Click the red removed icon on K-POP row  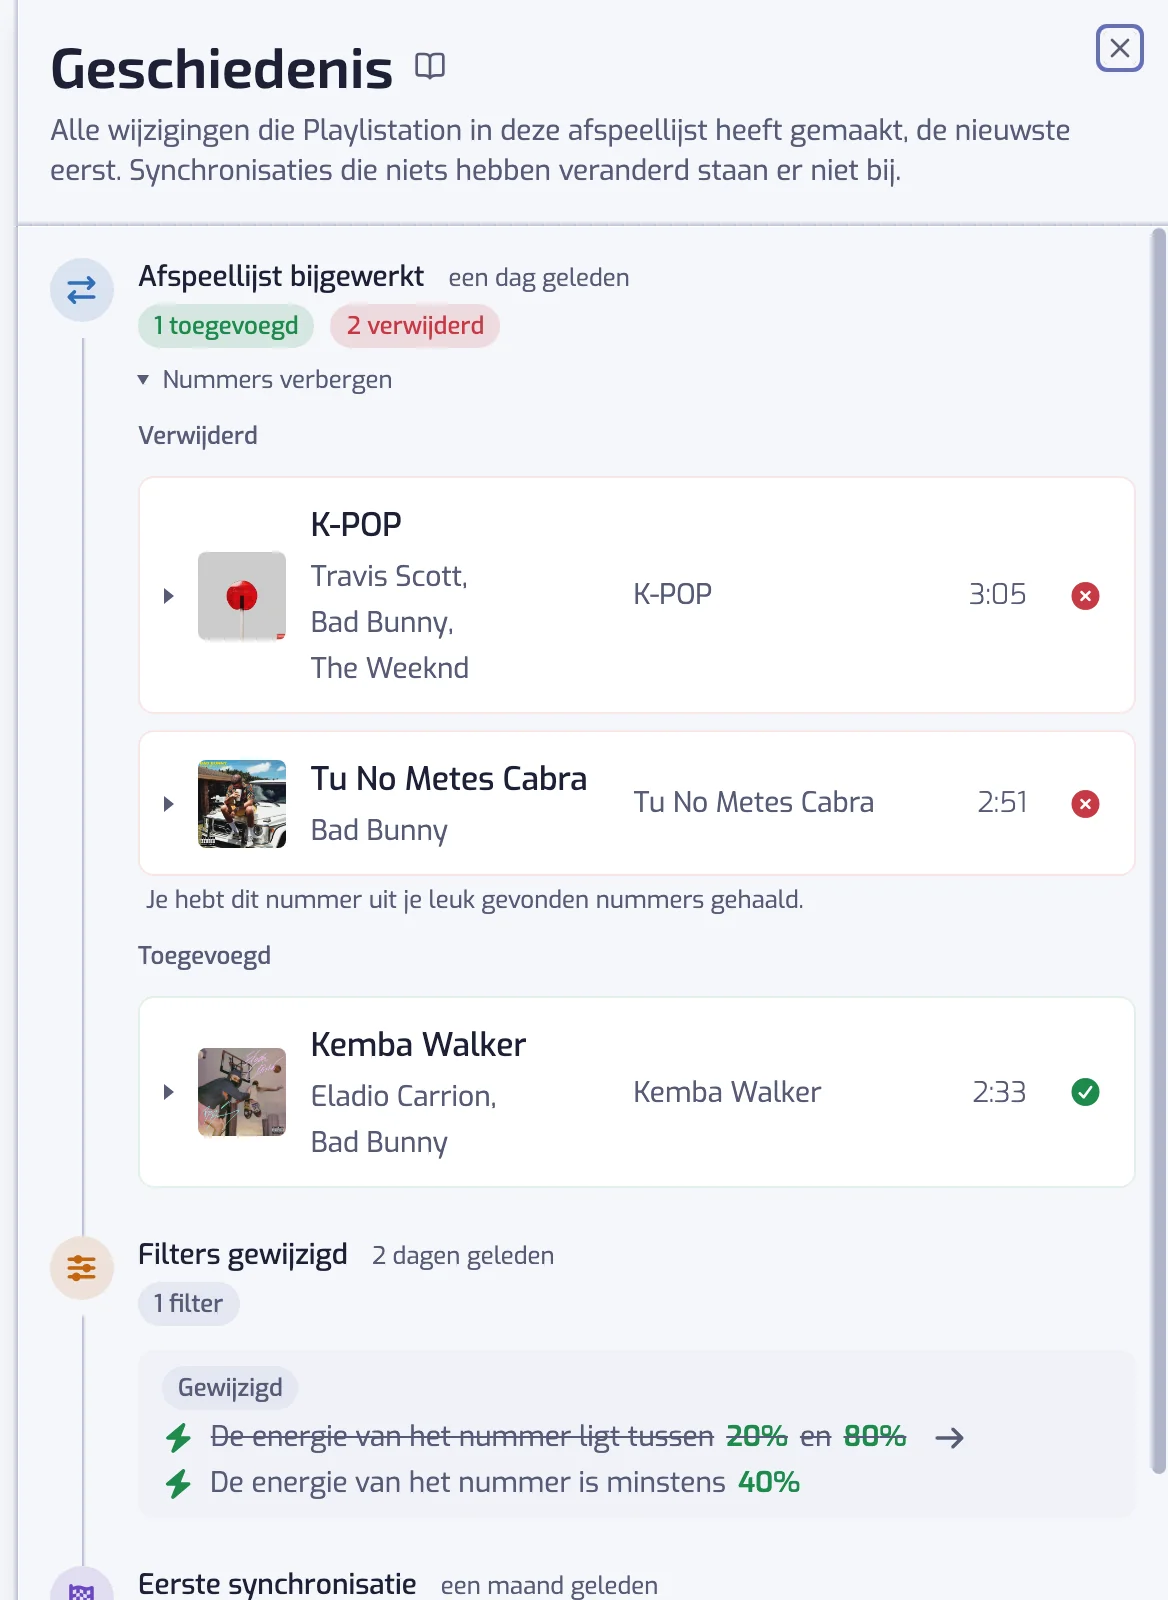[x=1085, y=596]
